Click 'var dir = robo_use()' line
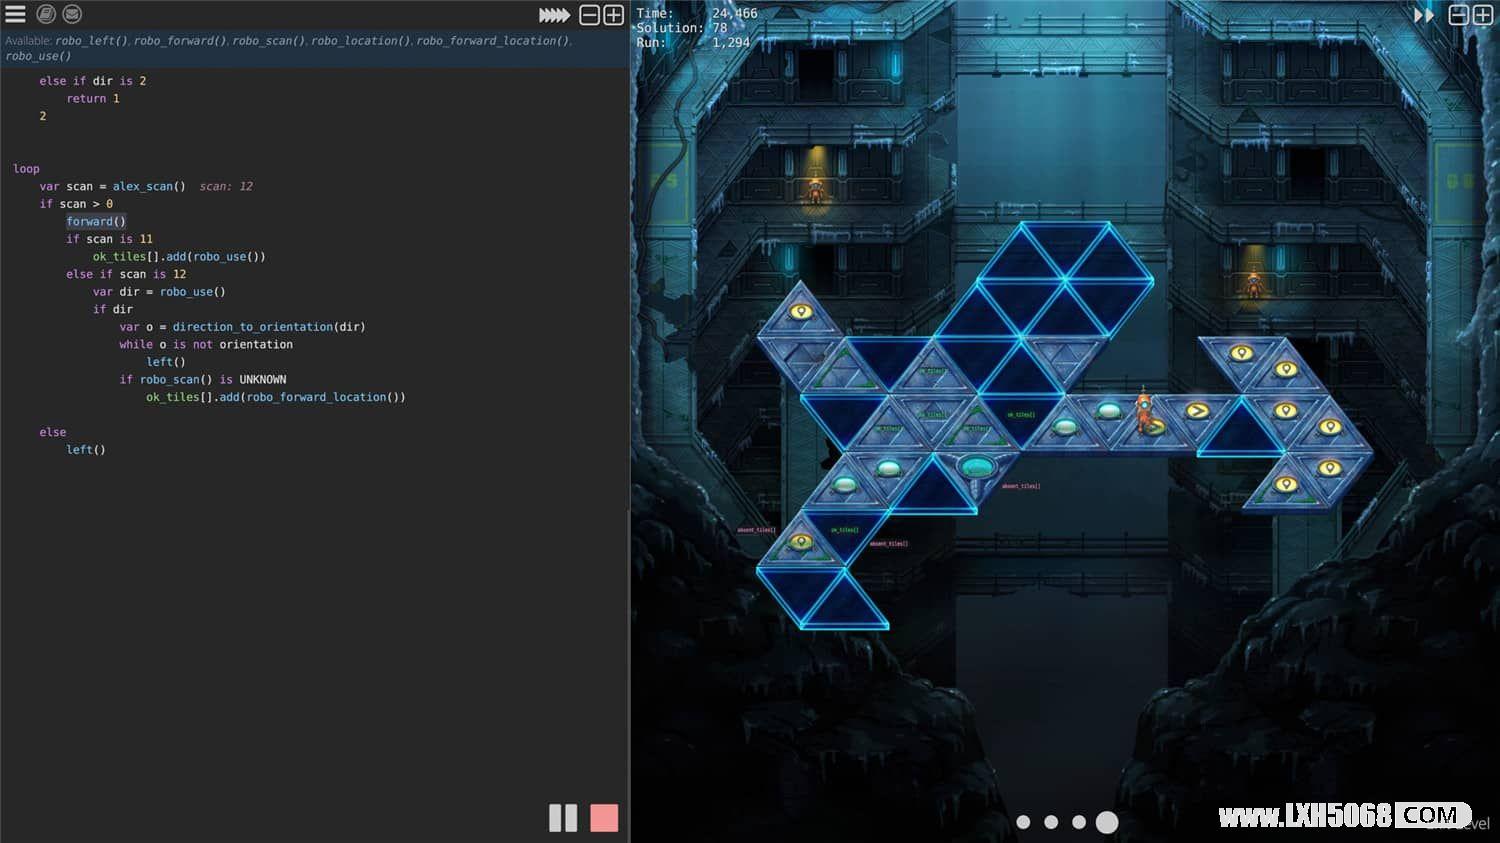 (159, 292)
